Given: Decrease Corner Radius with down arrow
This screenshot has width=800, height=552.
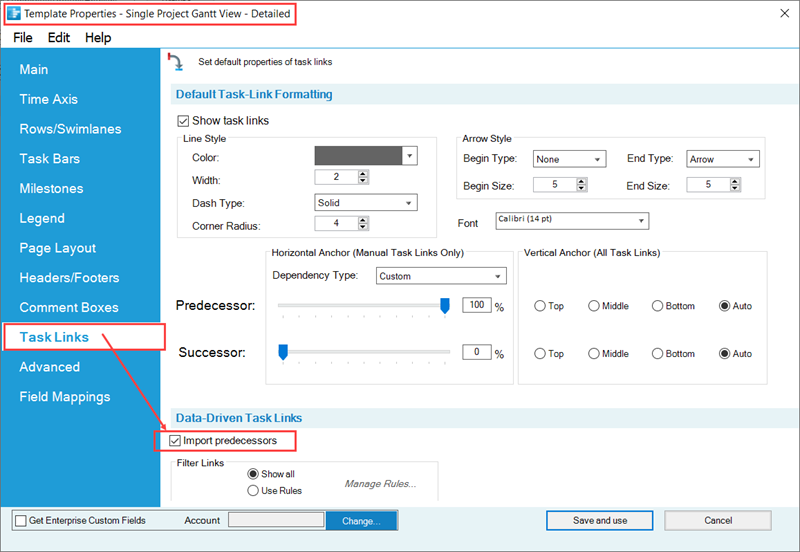Looking at the screenshot, I should tap(363, 227).
